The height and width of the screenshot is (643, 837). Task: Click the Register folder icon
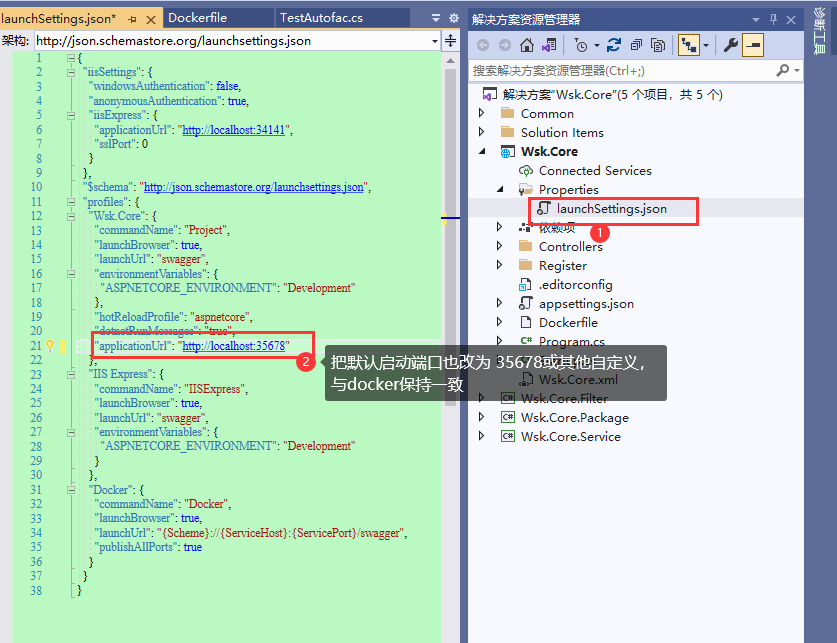click(x=526, y=265)
